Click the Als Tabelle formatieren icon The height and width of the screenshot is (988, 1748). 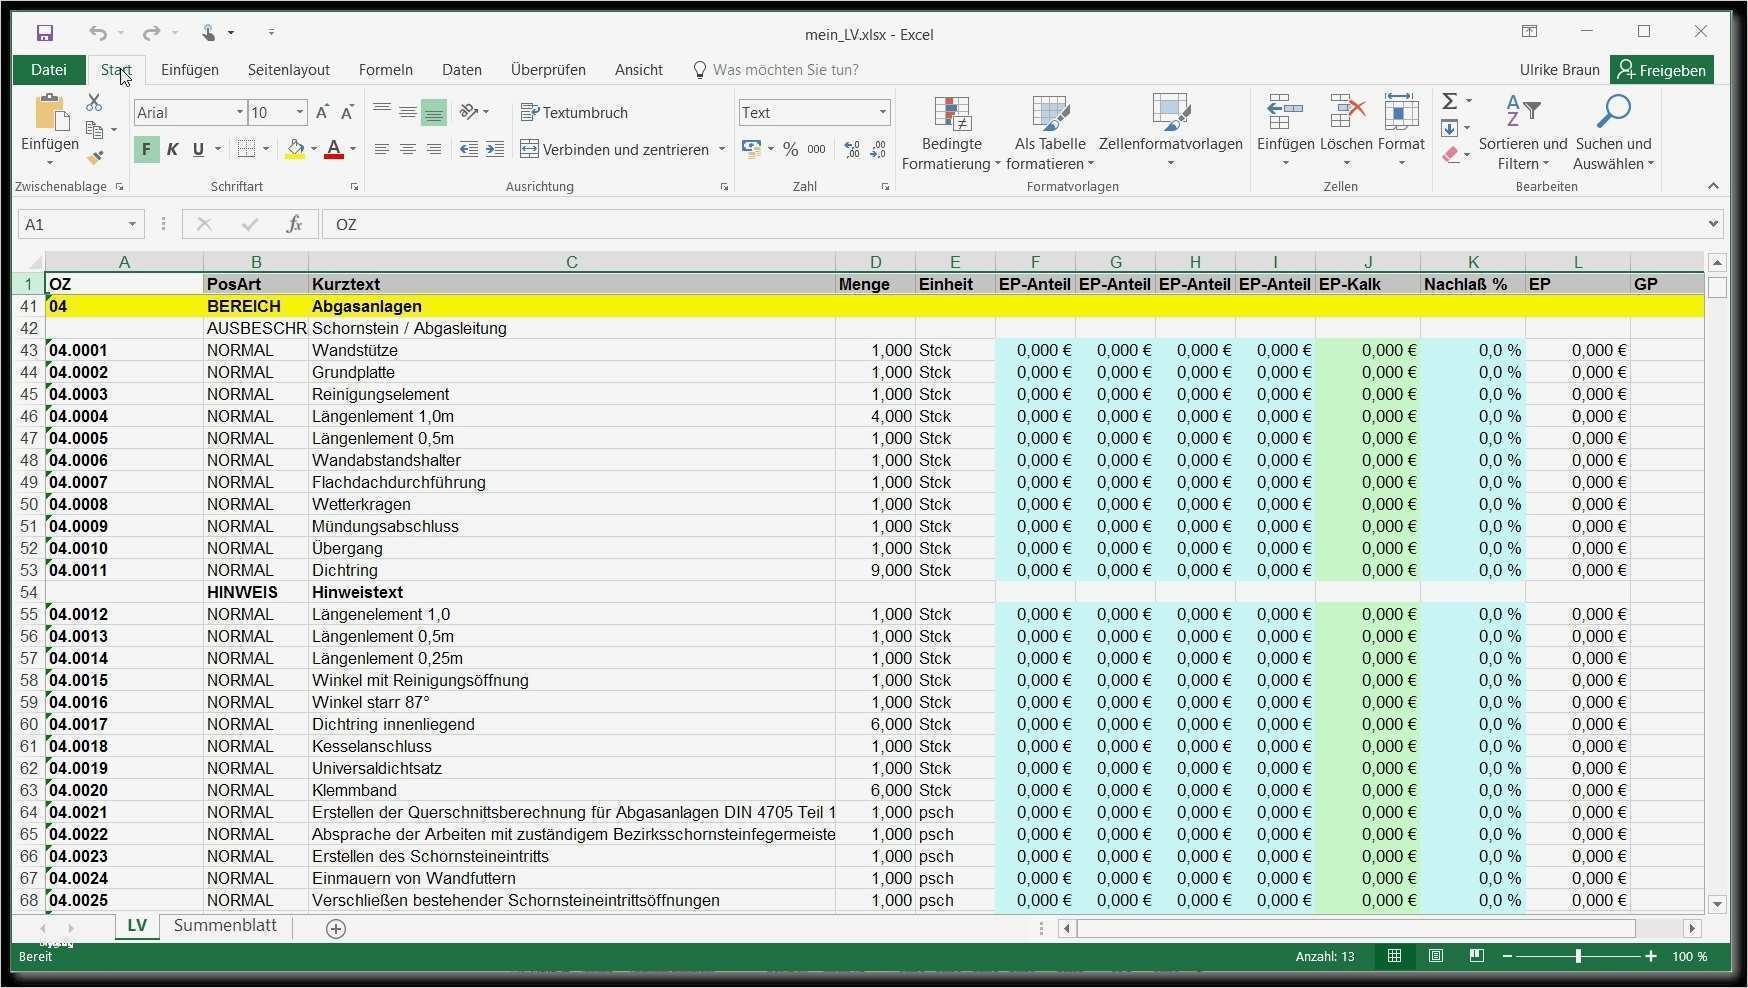tap(1049, 130)
